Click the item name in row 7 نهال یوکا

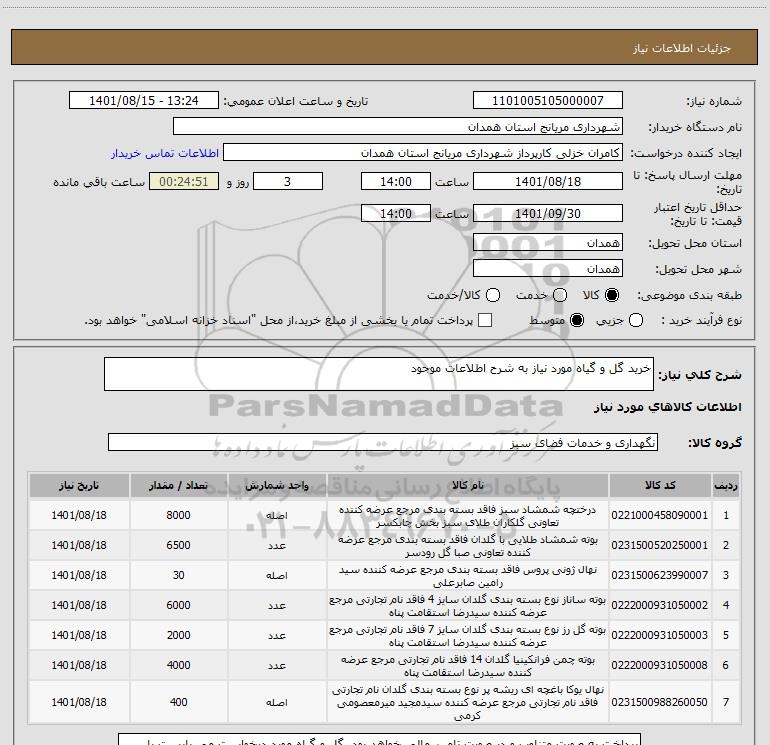point(468,702)
